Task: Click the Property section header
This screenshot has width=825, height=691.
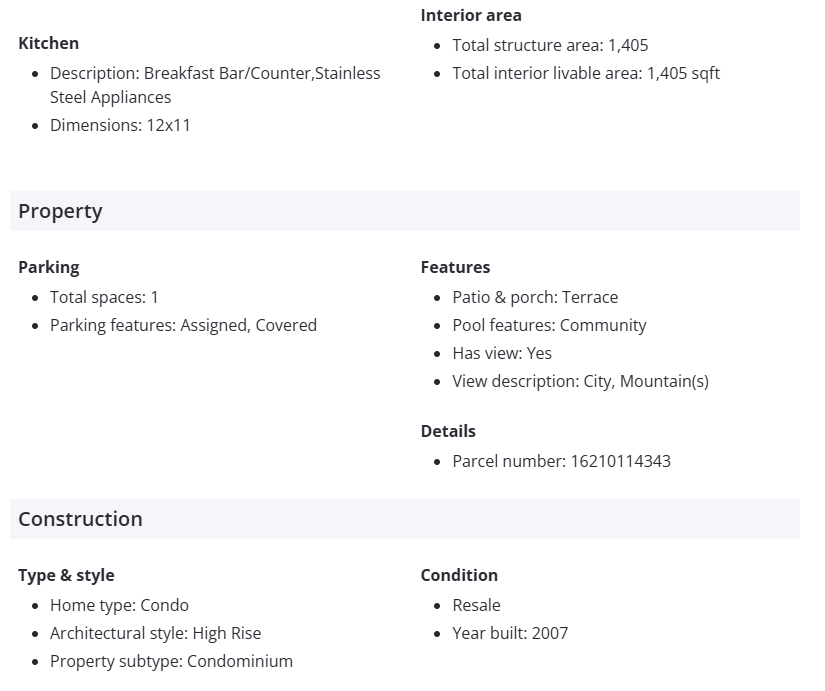Action: [x=60, y=211]
